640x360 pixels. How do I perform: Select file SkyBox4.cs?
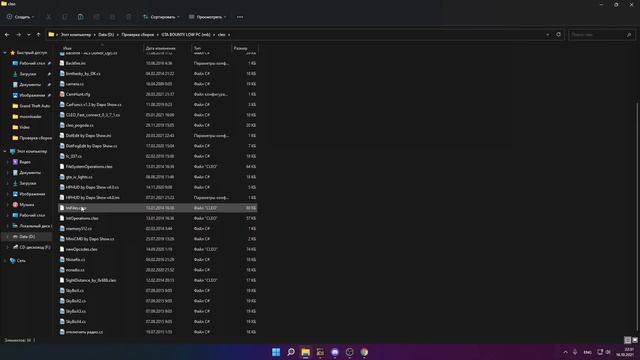[158, 322]
